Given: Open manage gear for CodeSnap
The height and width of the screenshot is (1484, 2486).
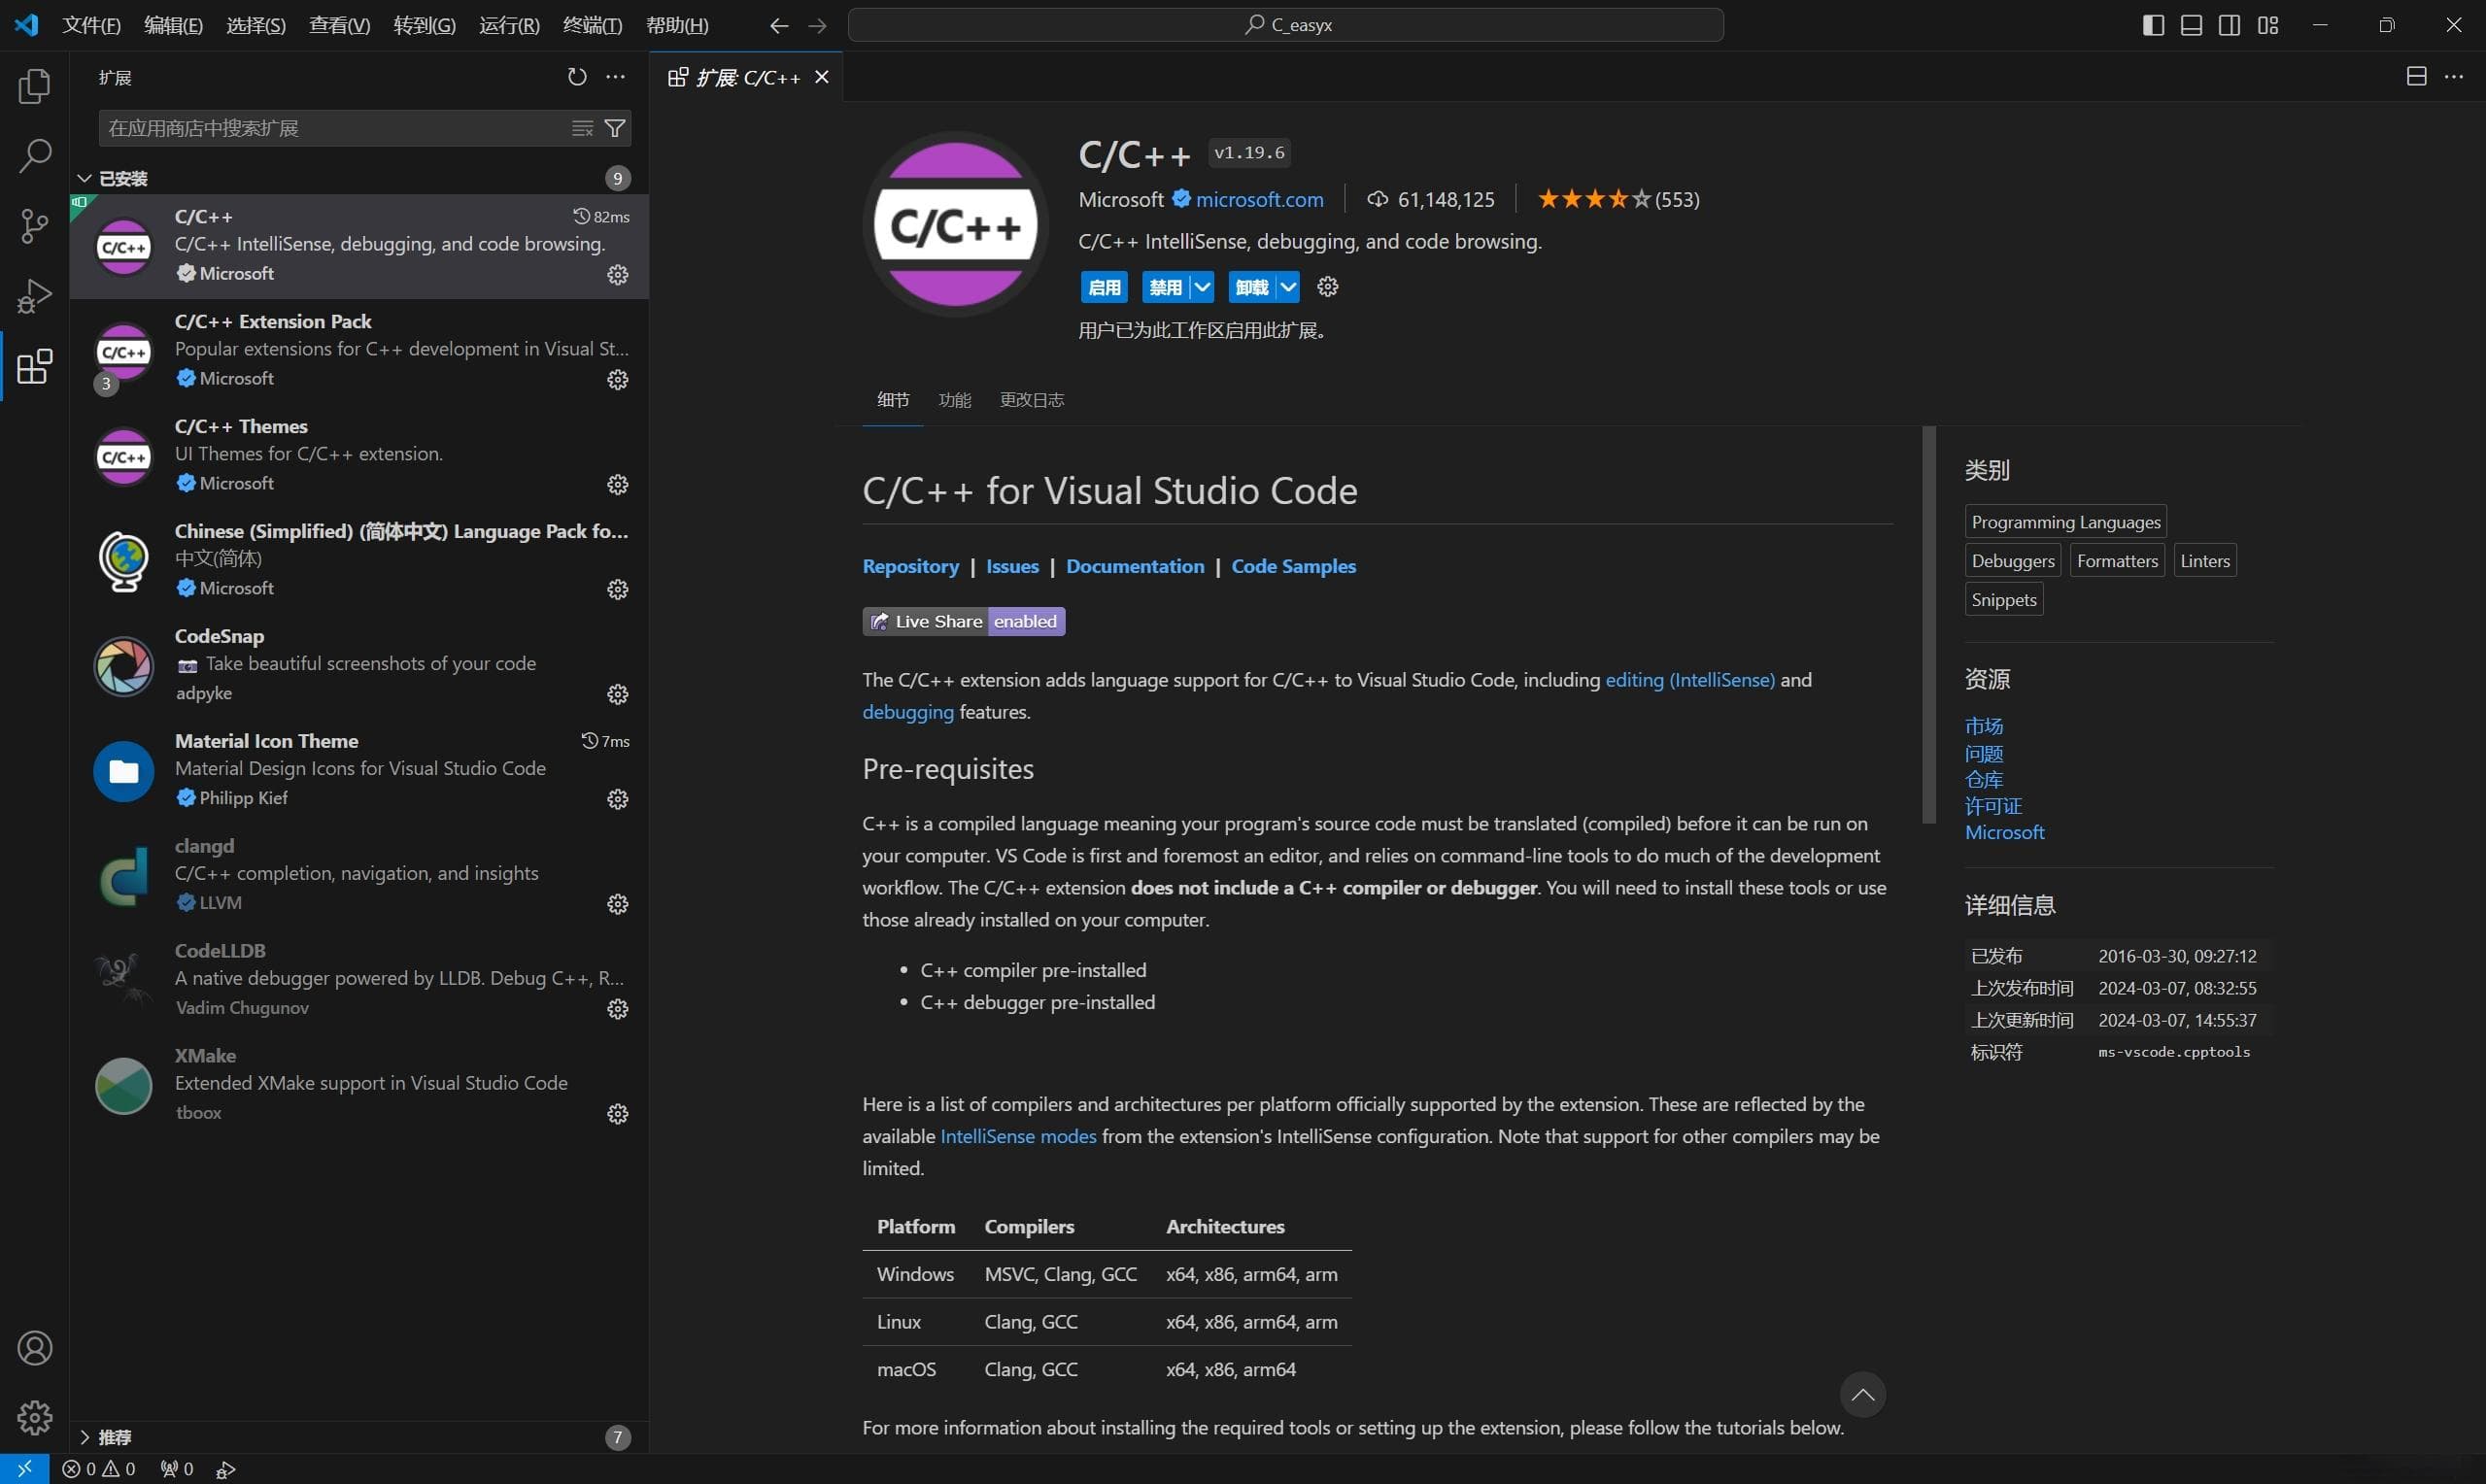Looking at the screenshot, I should pyautogui.click(x=618, y=694).
